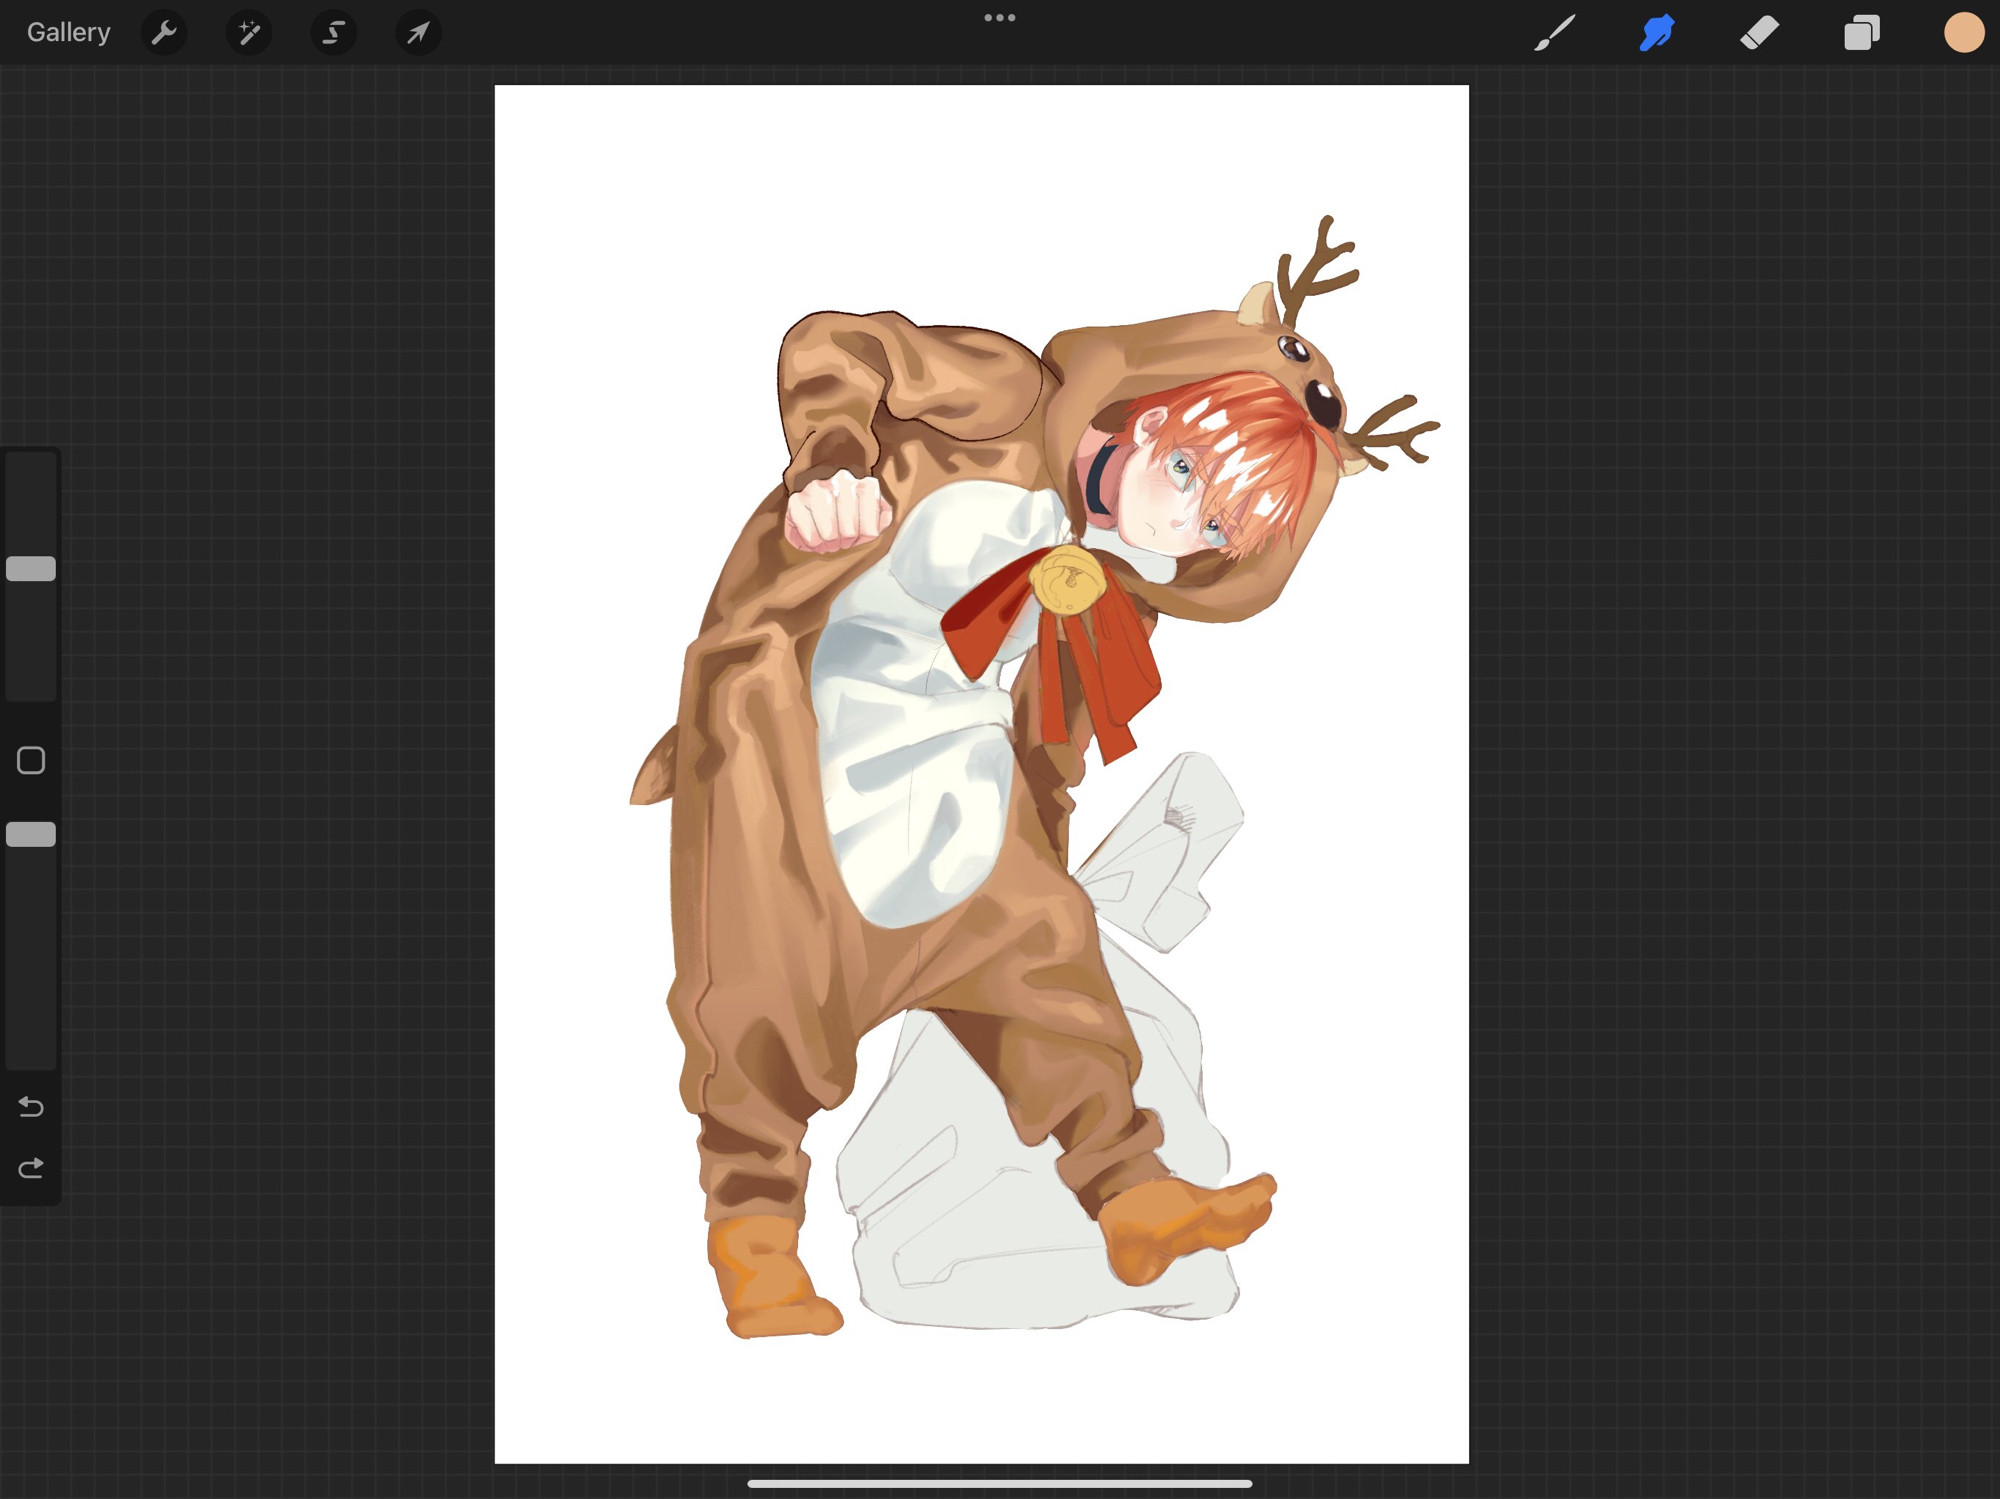2000x1499 pixels.
Task: Return to the Gallery
Action: click(68, 32)
